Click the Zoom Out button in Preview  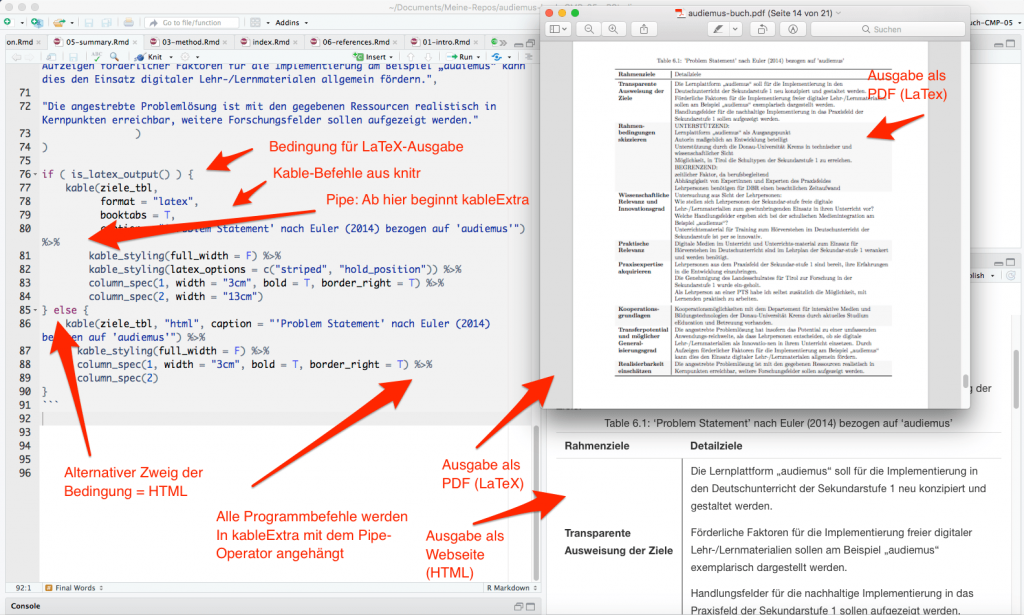tap(589, 29)
